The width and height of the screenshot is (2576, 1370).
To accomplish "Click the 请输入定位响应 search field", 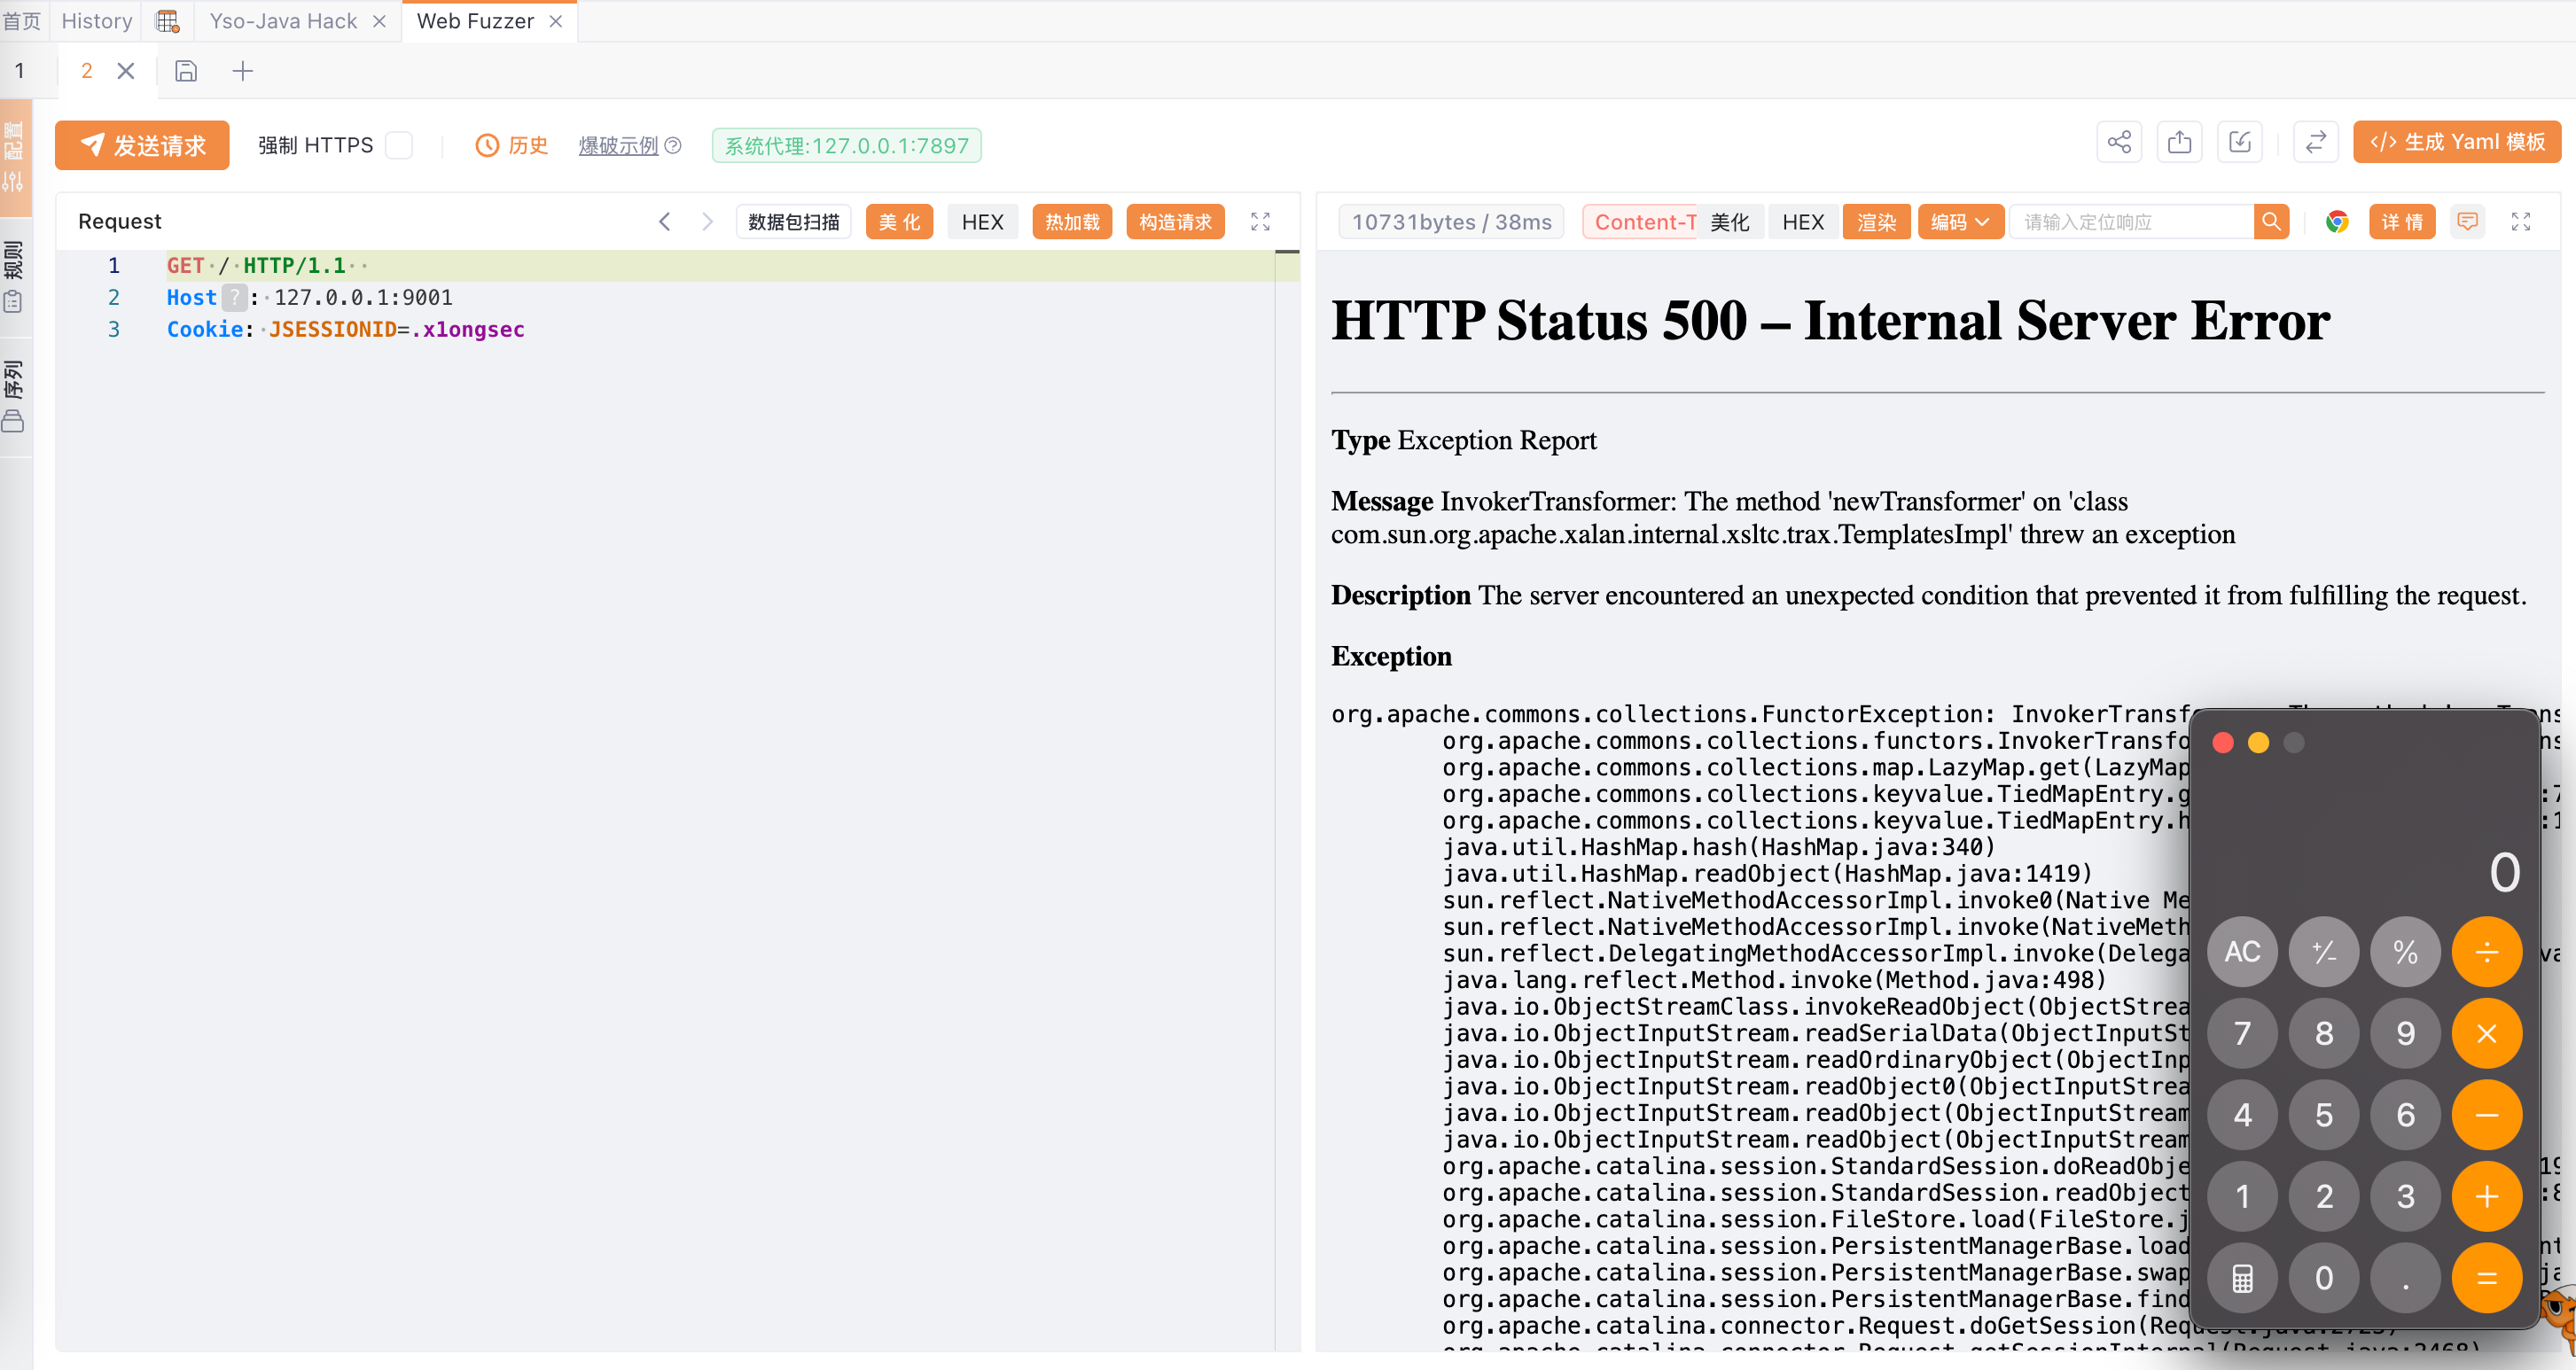I will (2132, 222).
